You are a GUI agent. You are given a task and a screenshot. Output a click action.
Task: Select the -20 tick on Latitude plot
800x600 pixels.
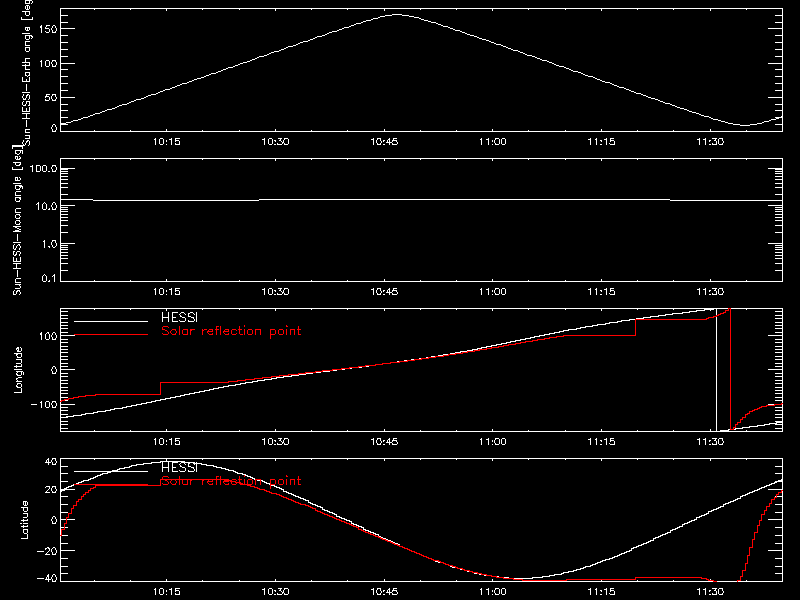48,551
